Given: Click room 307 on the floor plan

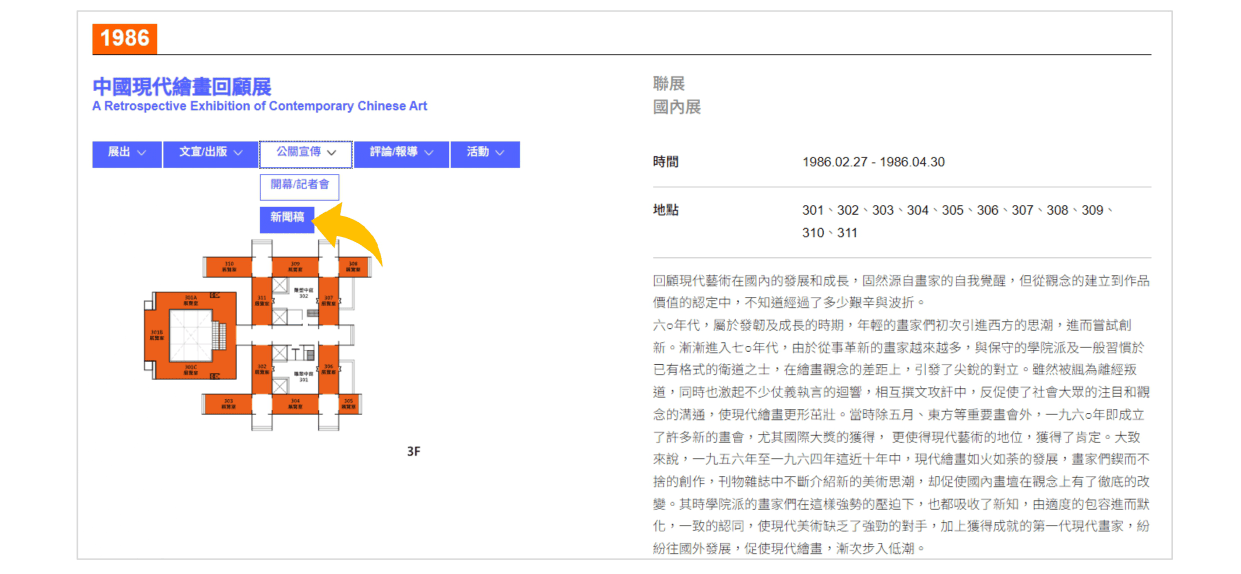Looking at the screenshot, I should (x=329, y=300).
